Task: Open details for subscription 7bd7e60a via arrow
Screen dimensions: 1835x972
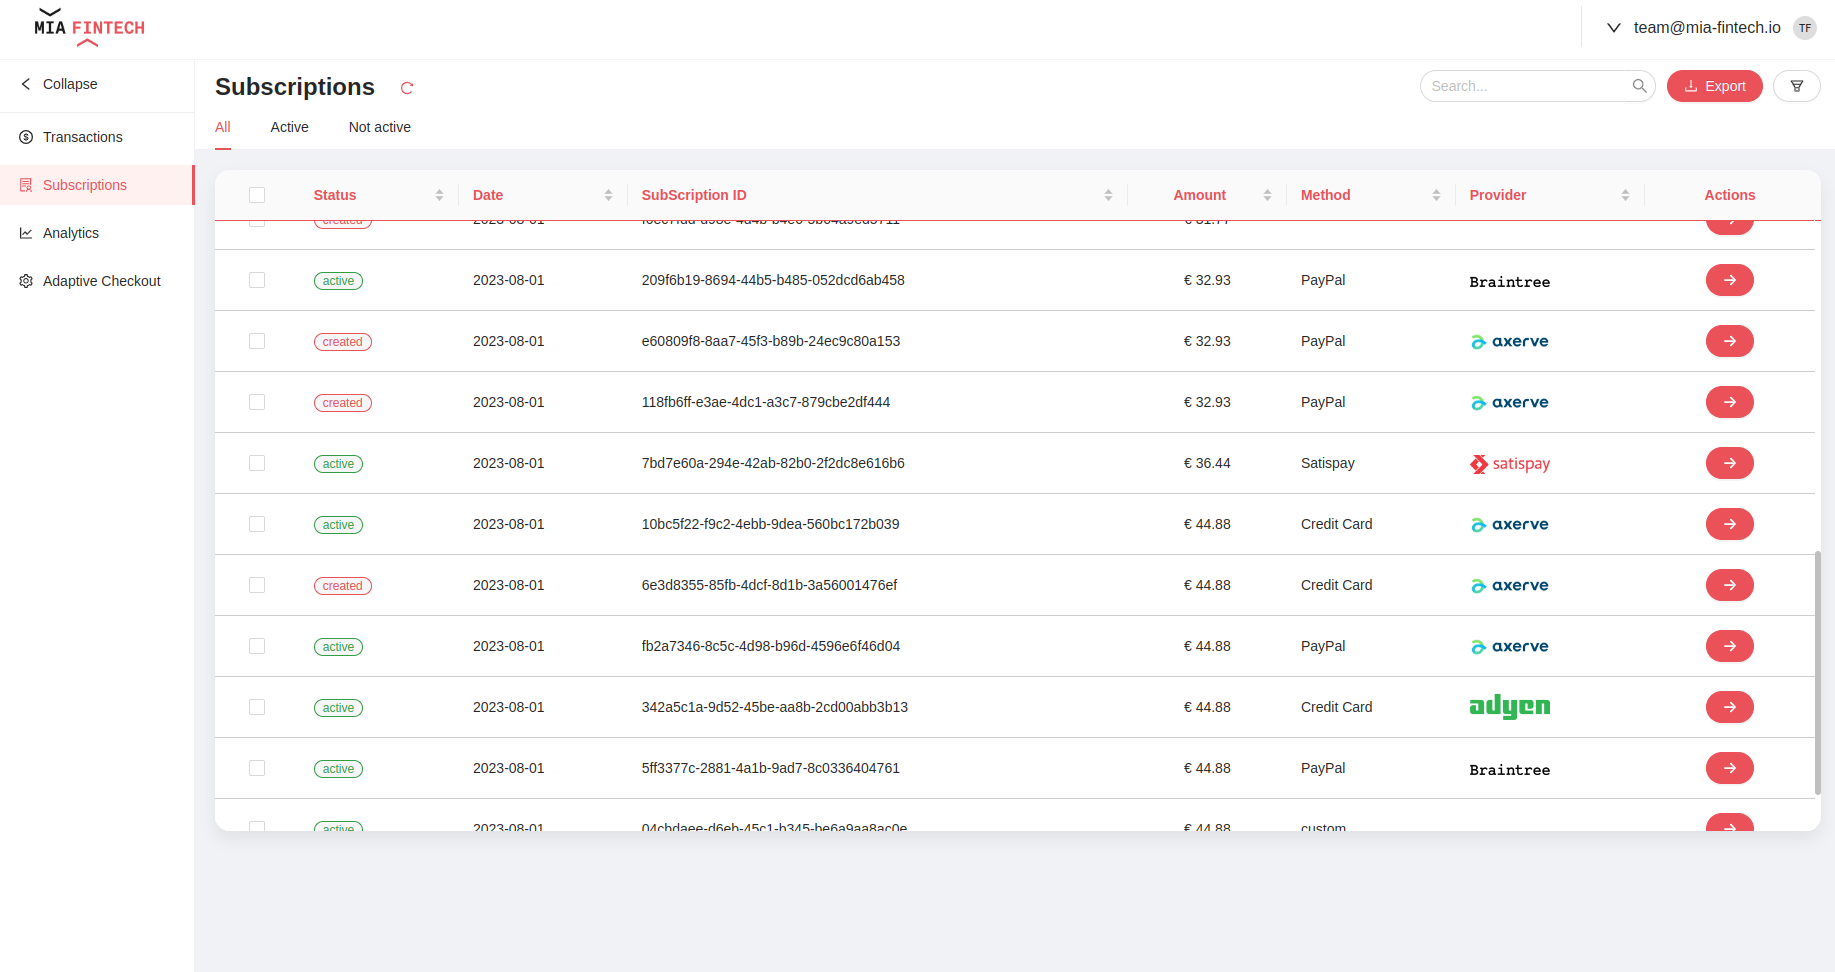Action: click(1729, 463)
